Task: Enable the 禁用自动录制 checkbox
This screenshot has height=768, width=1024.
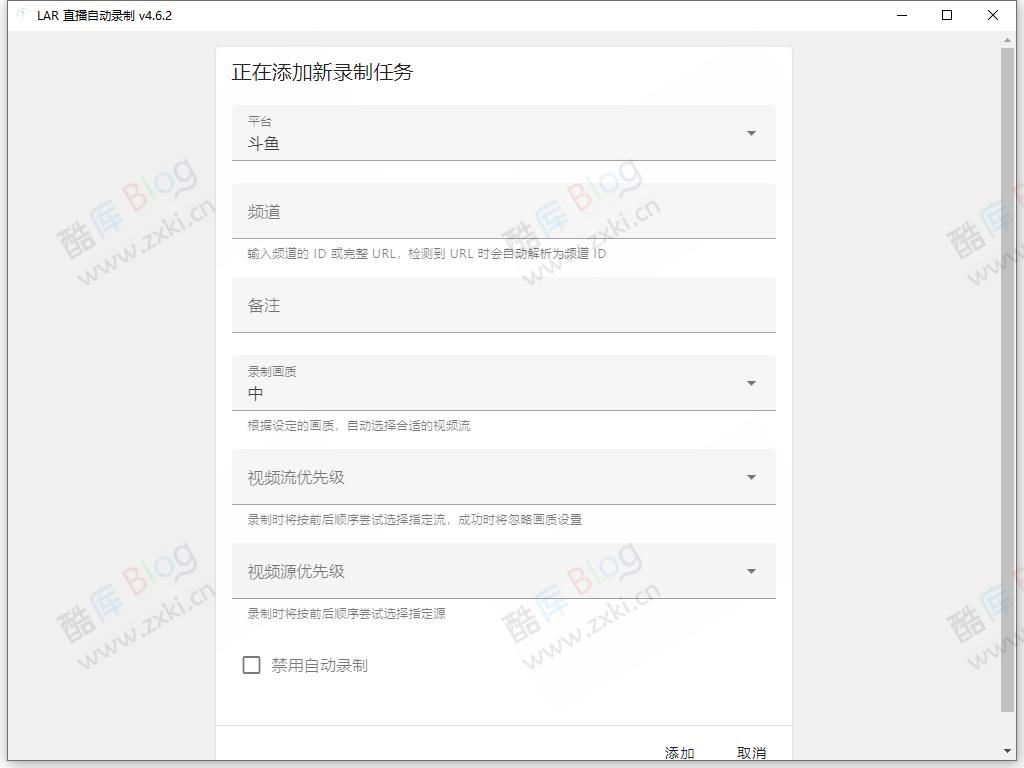Action: pos(251,664)
